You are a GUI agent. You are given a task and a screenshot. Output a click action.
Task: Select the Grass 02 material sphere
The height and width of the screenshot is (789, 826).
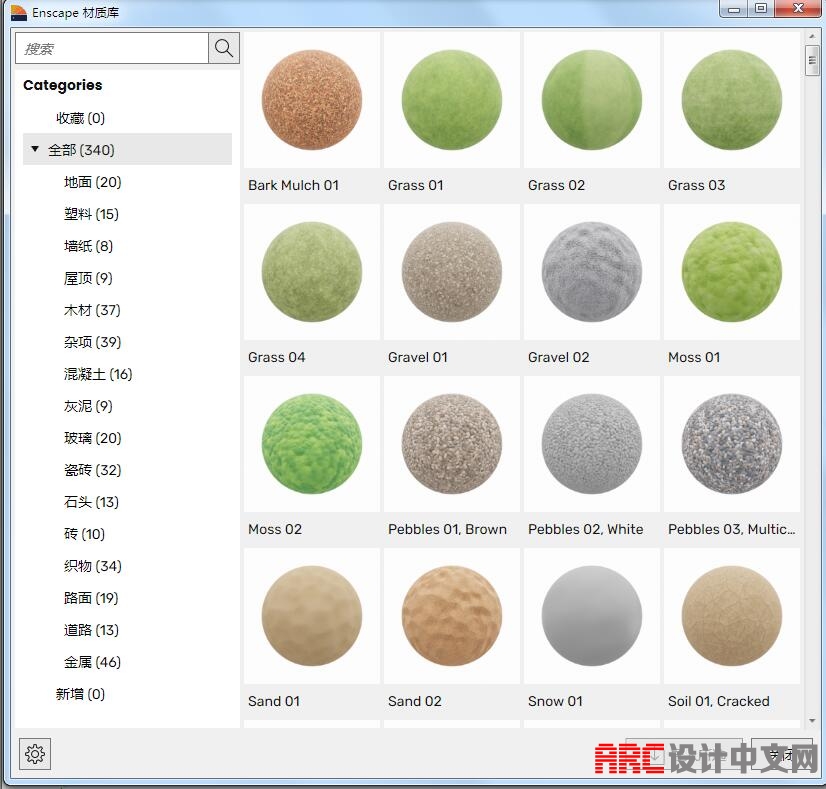coord(592,100)
